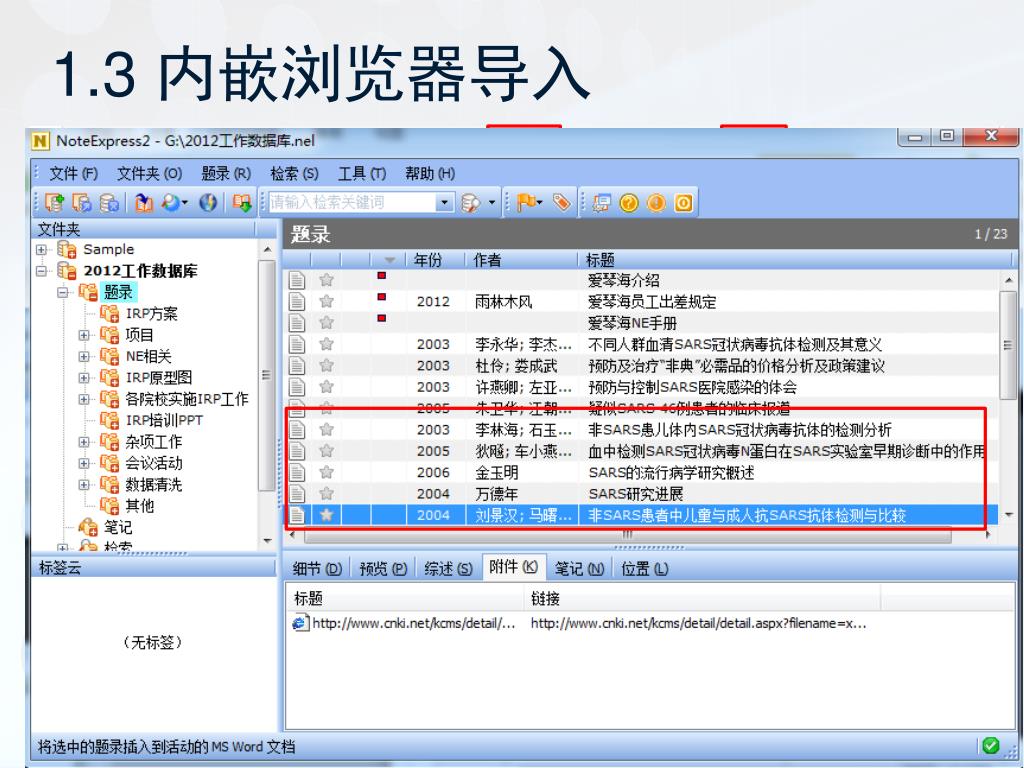Image resolution: width=1024 pixels, height=768 pixels.
Task: Expand the 项目 folder
Action: [x=84, y=335]
